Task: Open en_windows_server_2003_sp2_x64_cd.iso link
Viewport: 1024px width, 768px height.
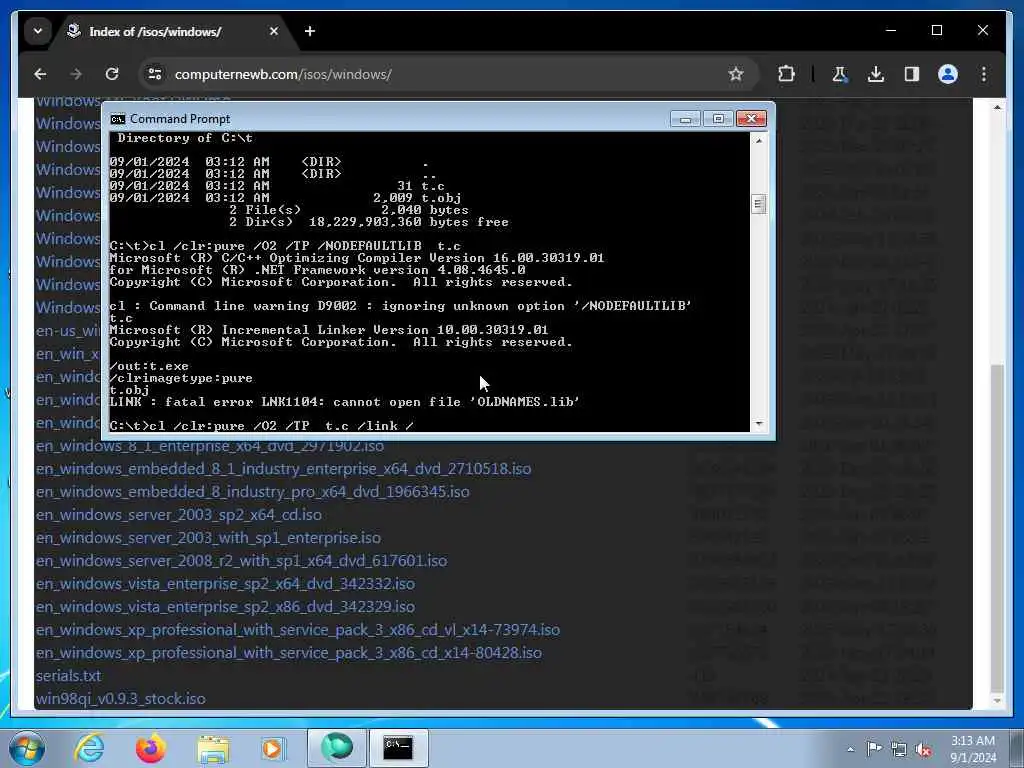Action: click(x=179, y=515)
